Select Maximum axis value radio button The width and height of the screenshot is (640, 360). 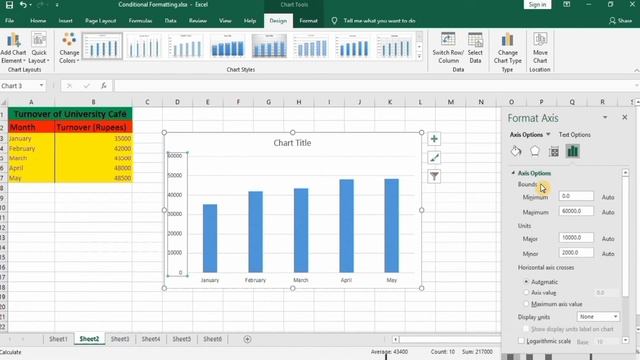point(526,304)
